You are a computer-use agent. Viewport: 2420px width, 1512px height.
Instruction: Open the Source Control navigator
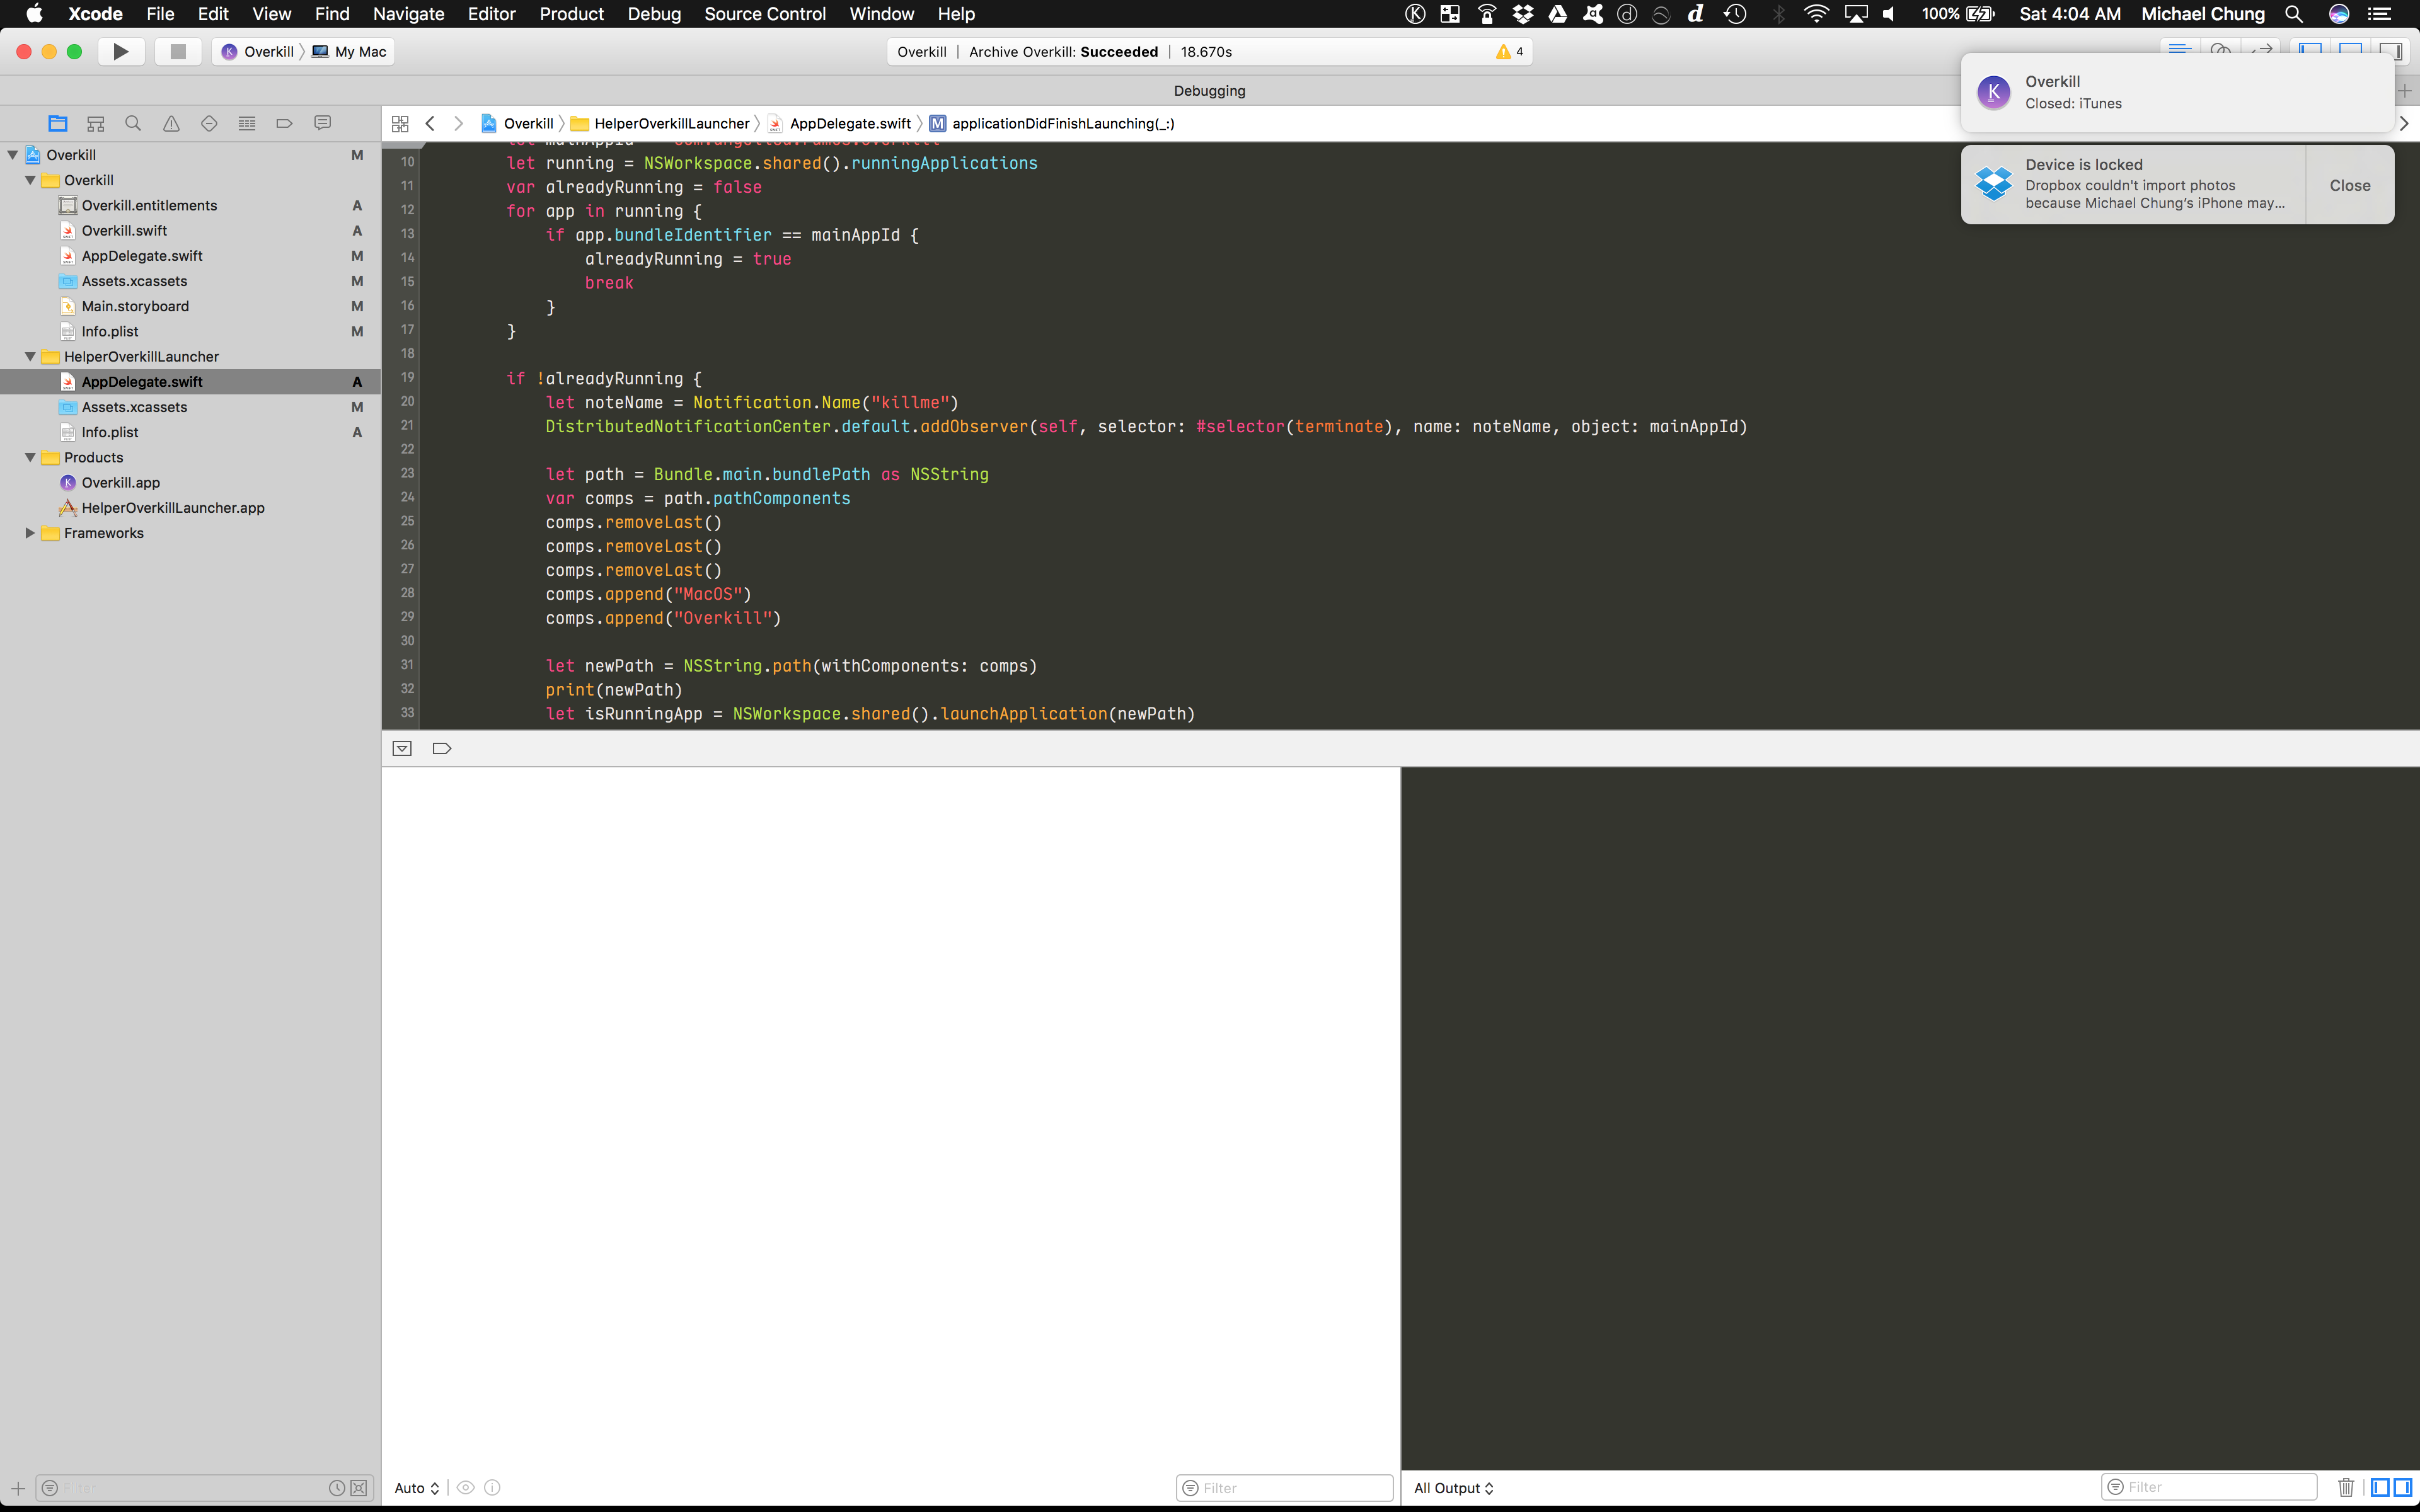(x=95, y=122)
